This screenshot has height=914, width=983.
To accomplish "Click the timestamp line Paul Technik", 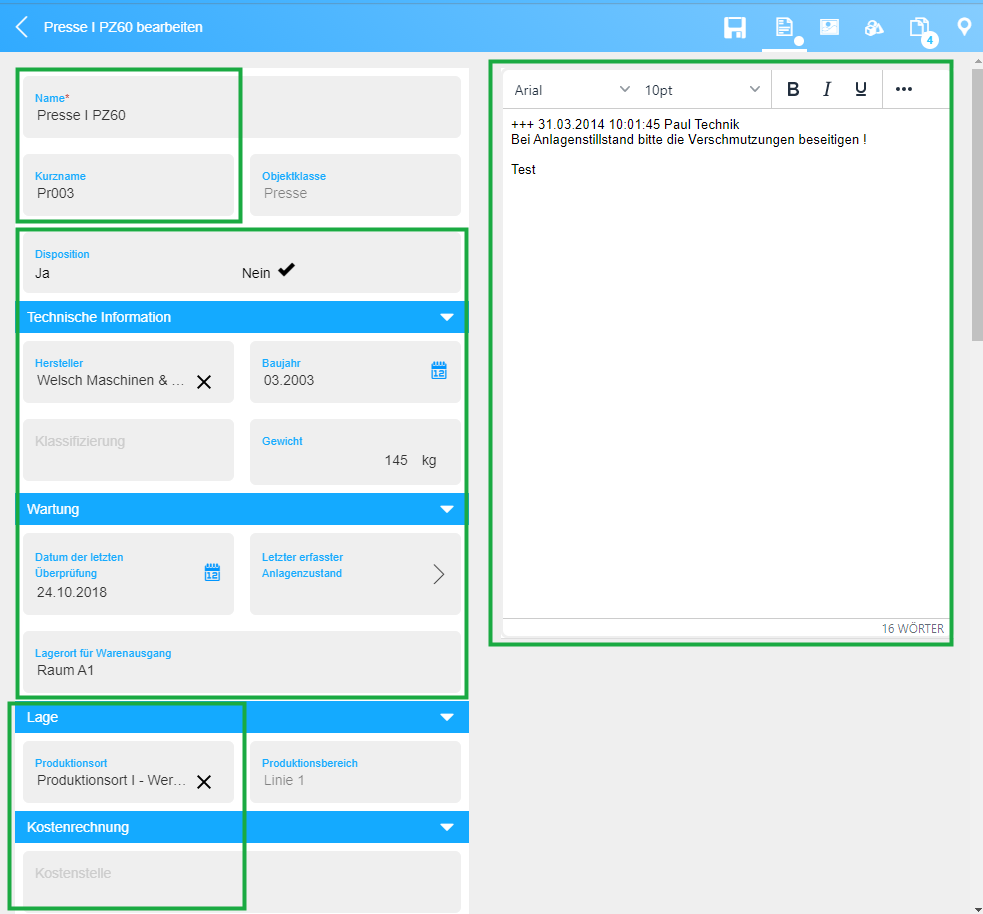I will (x=625, y=124).
